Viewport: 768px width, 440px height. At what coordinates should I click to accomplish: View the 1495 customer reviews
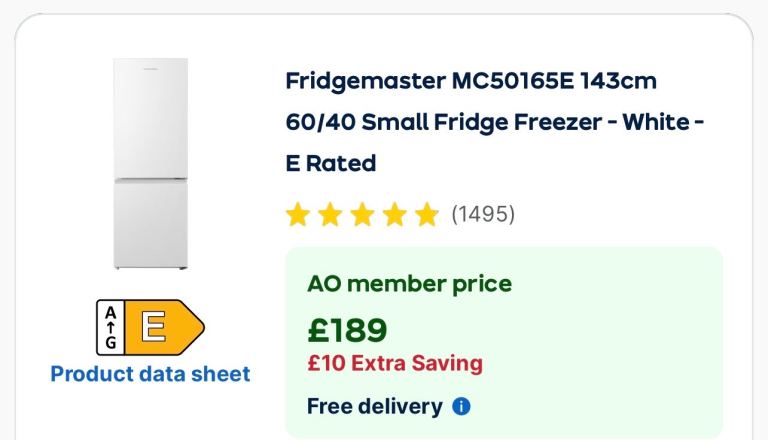pos(483,214)
